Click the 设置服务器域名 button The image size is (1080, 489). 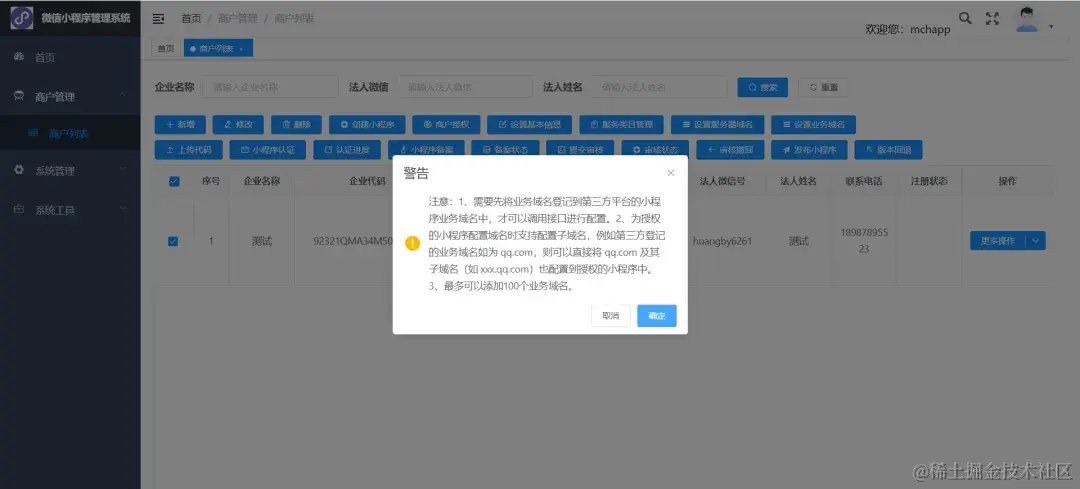point(717,125)
